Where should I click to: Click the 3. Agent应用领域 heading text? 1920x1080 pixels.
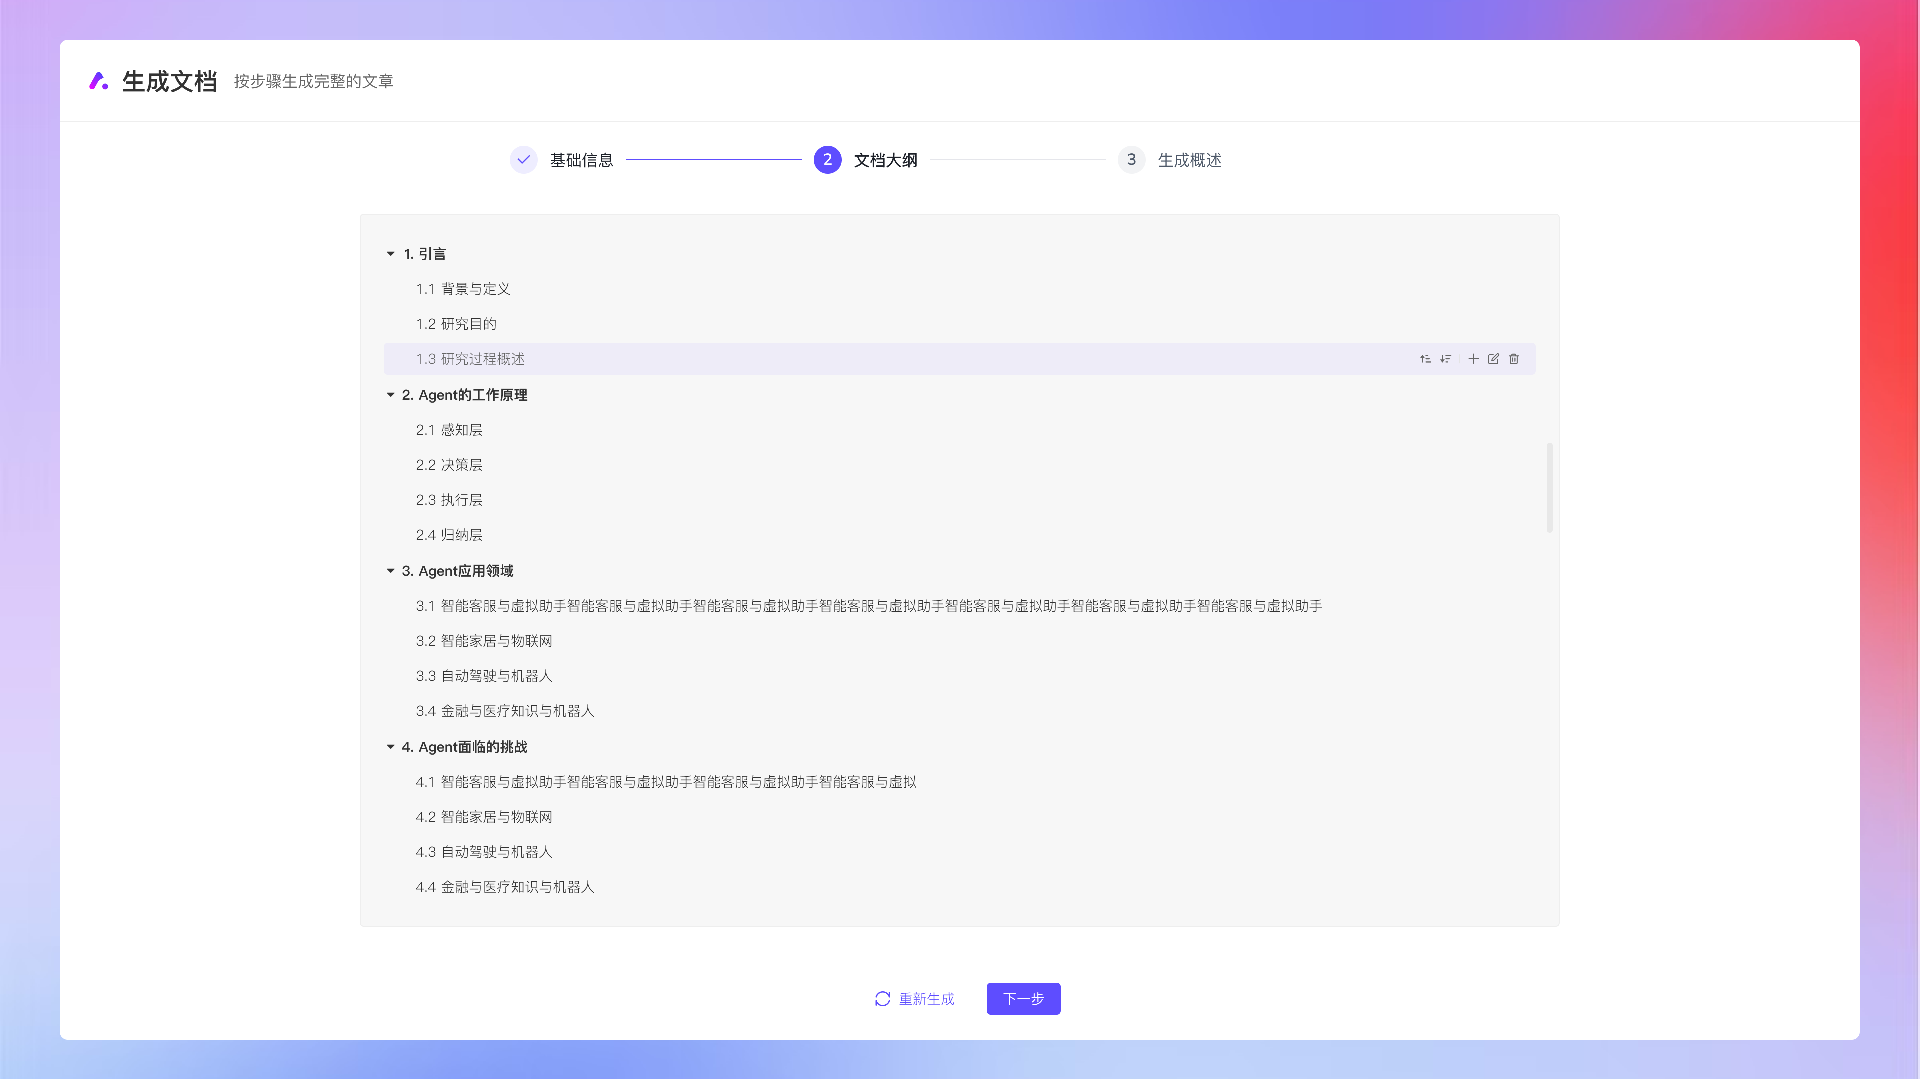[x=457, y=571]
